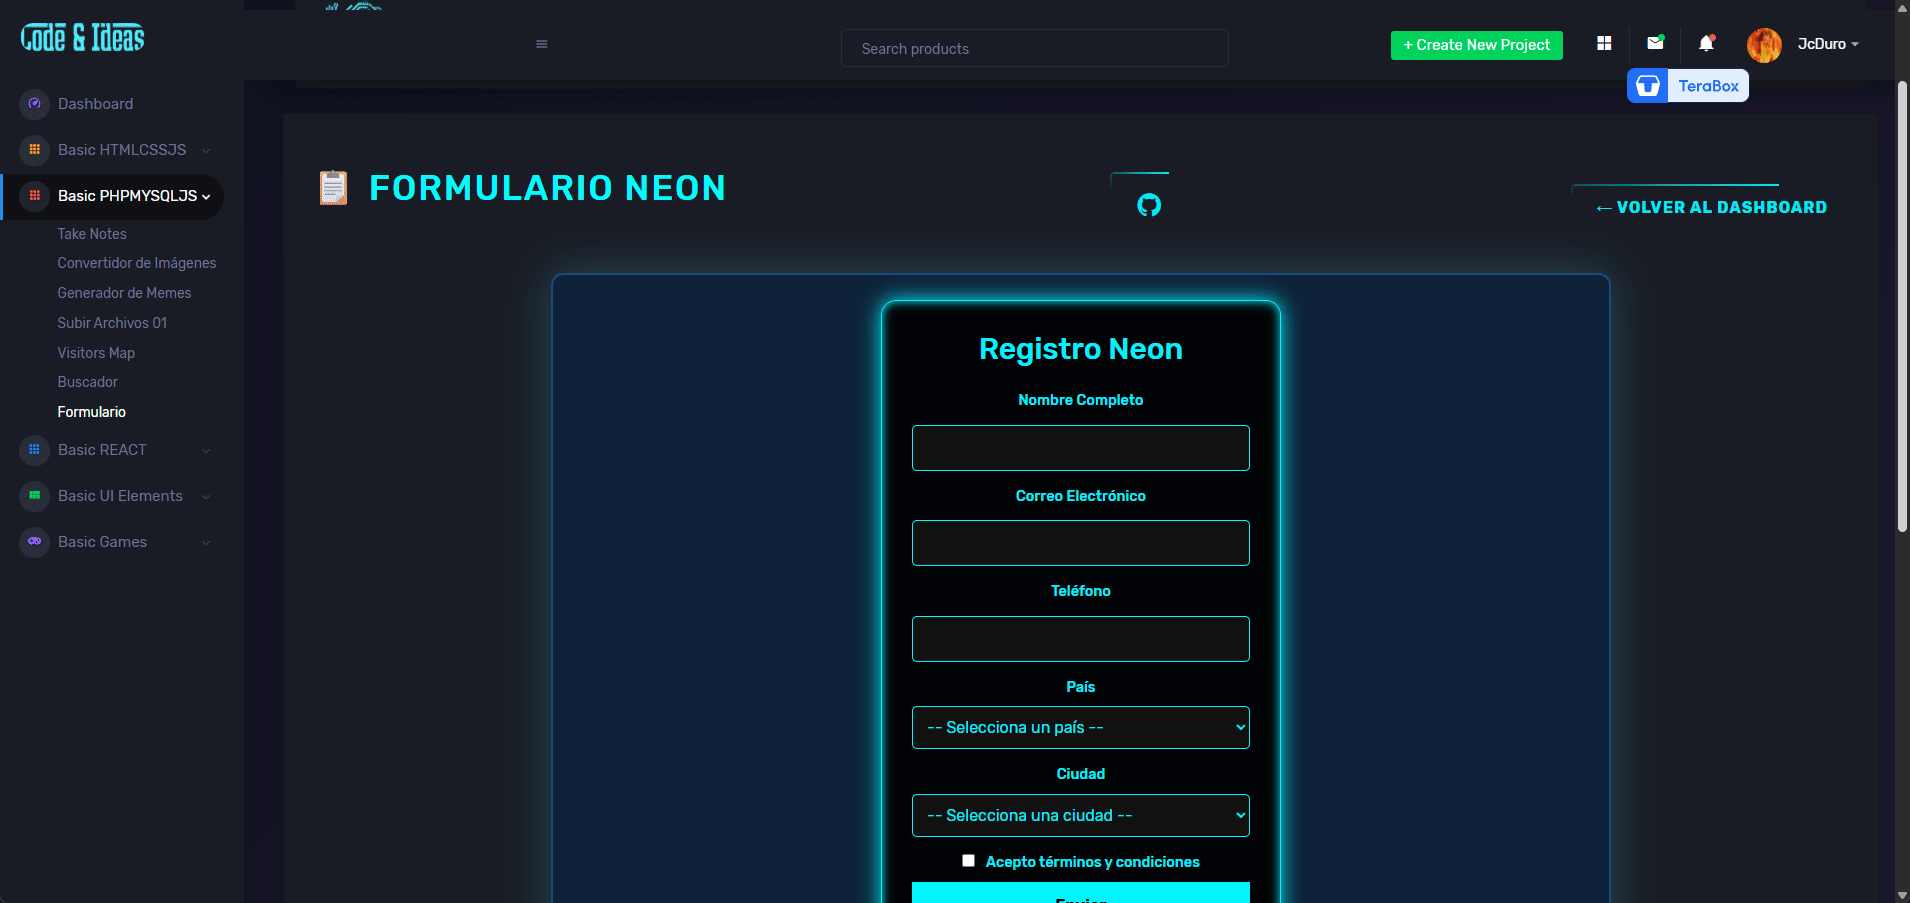The image size is (1910, 903).
Task: Select Visitors Map sidebar item
Action: click(96, 353)
